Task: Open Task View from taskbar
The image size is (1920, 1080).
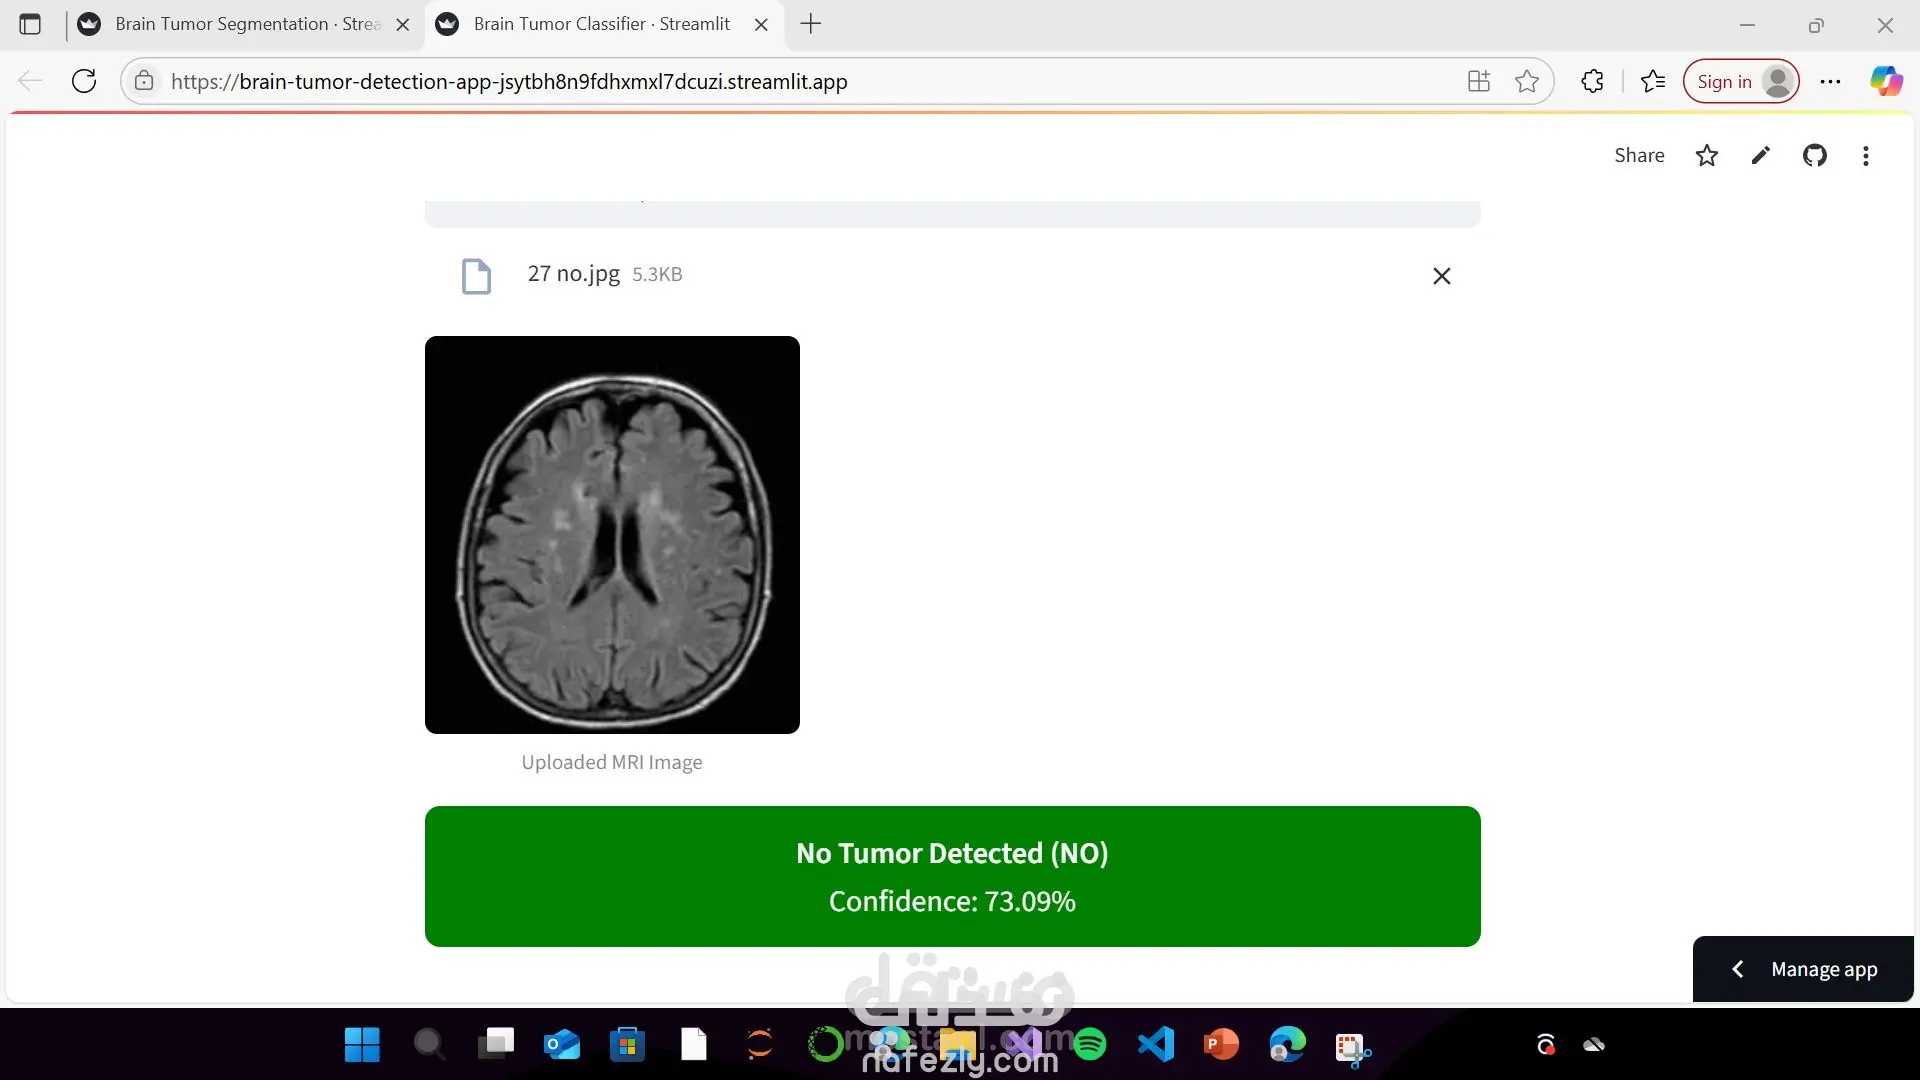Action: click(495, 1045)
